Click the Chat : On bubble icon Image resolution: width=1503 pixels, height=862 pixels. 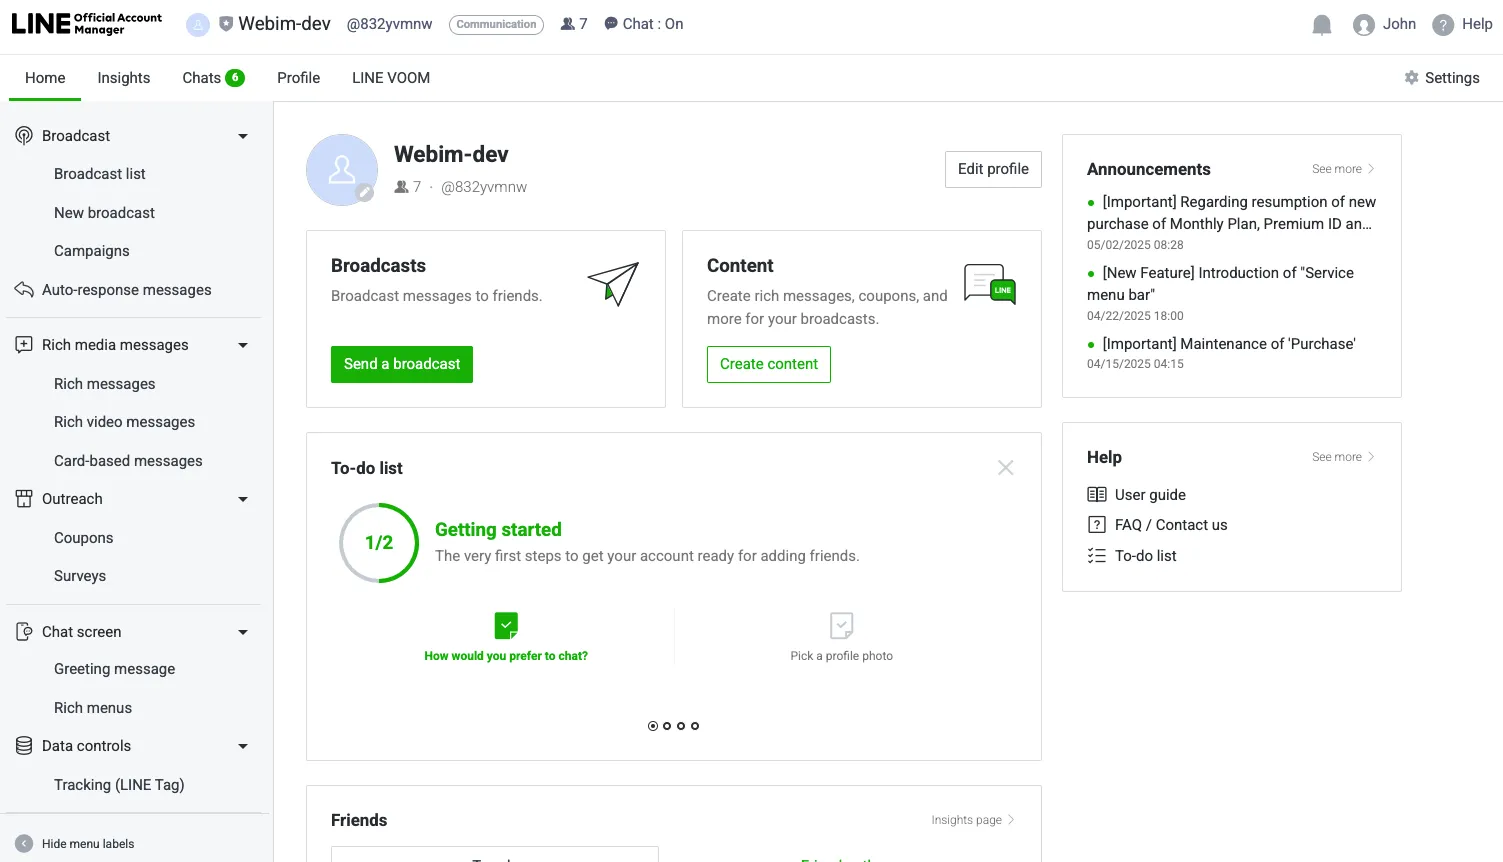coord(611,24)
